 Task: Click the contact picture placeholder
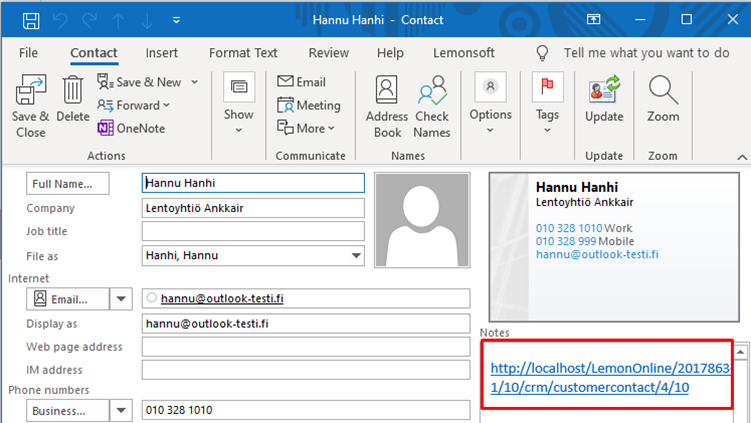pos(422,220)
